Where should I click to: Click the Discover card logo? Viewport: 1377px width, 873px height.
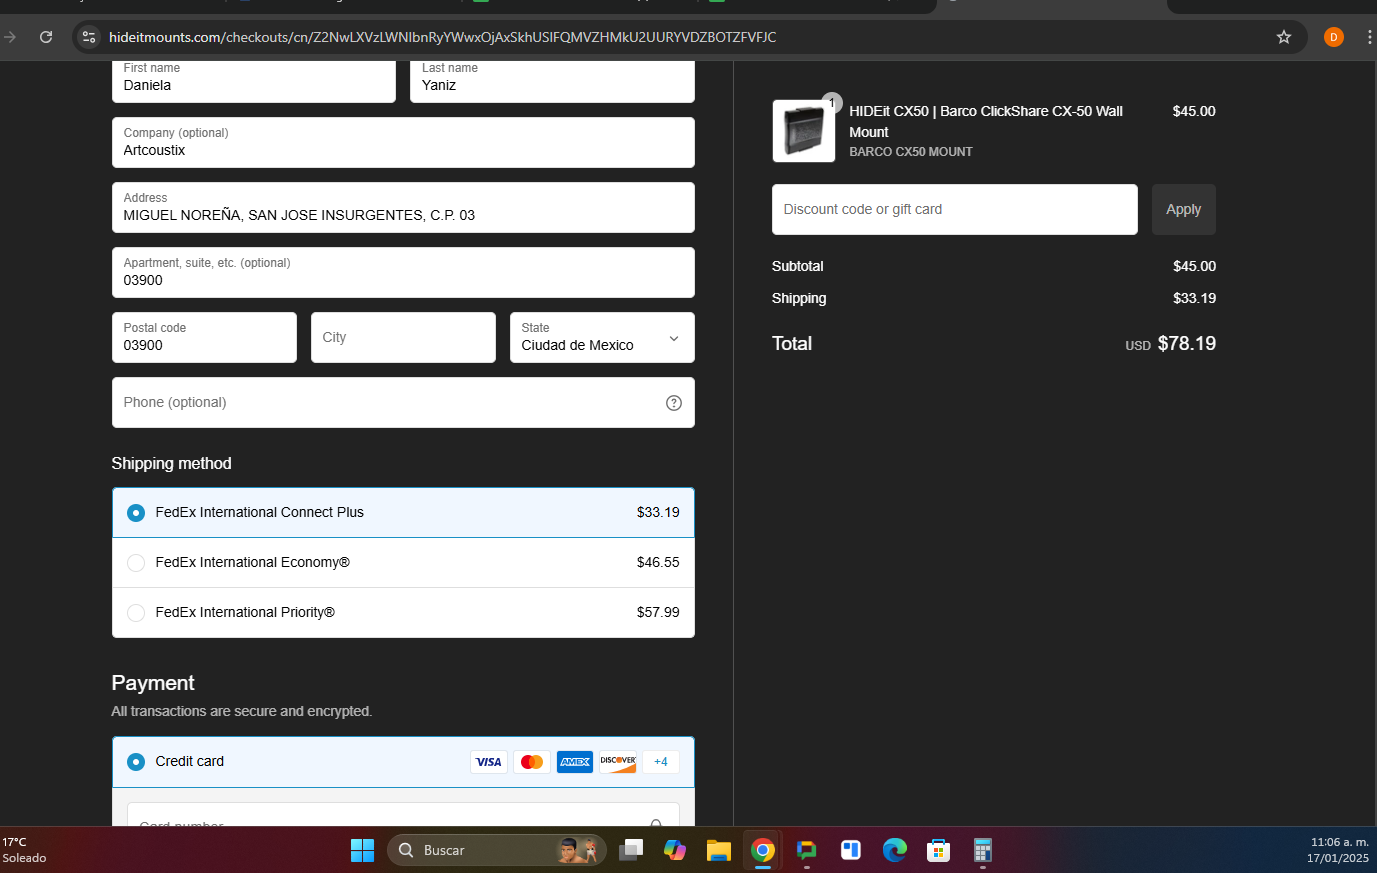click(x=618, y=762)
